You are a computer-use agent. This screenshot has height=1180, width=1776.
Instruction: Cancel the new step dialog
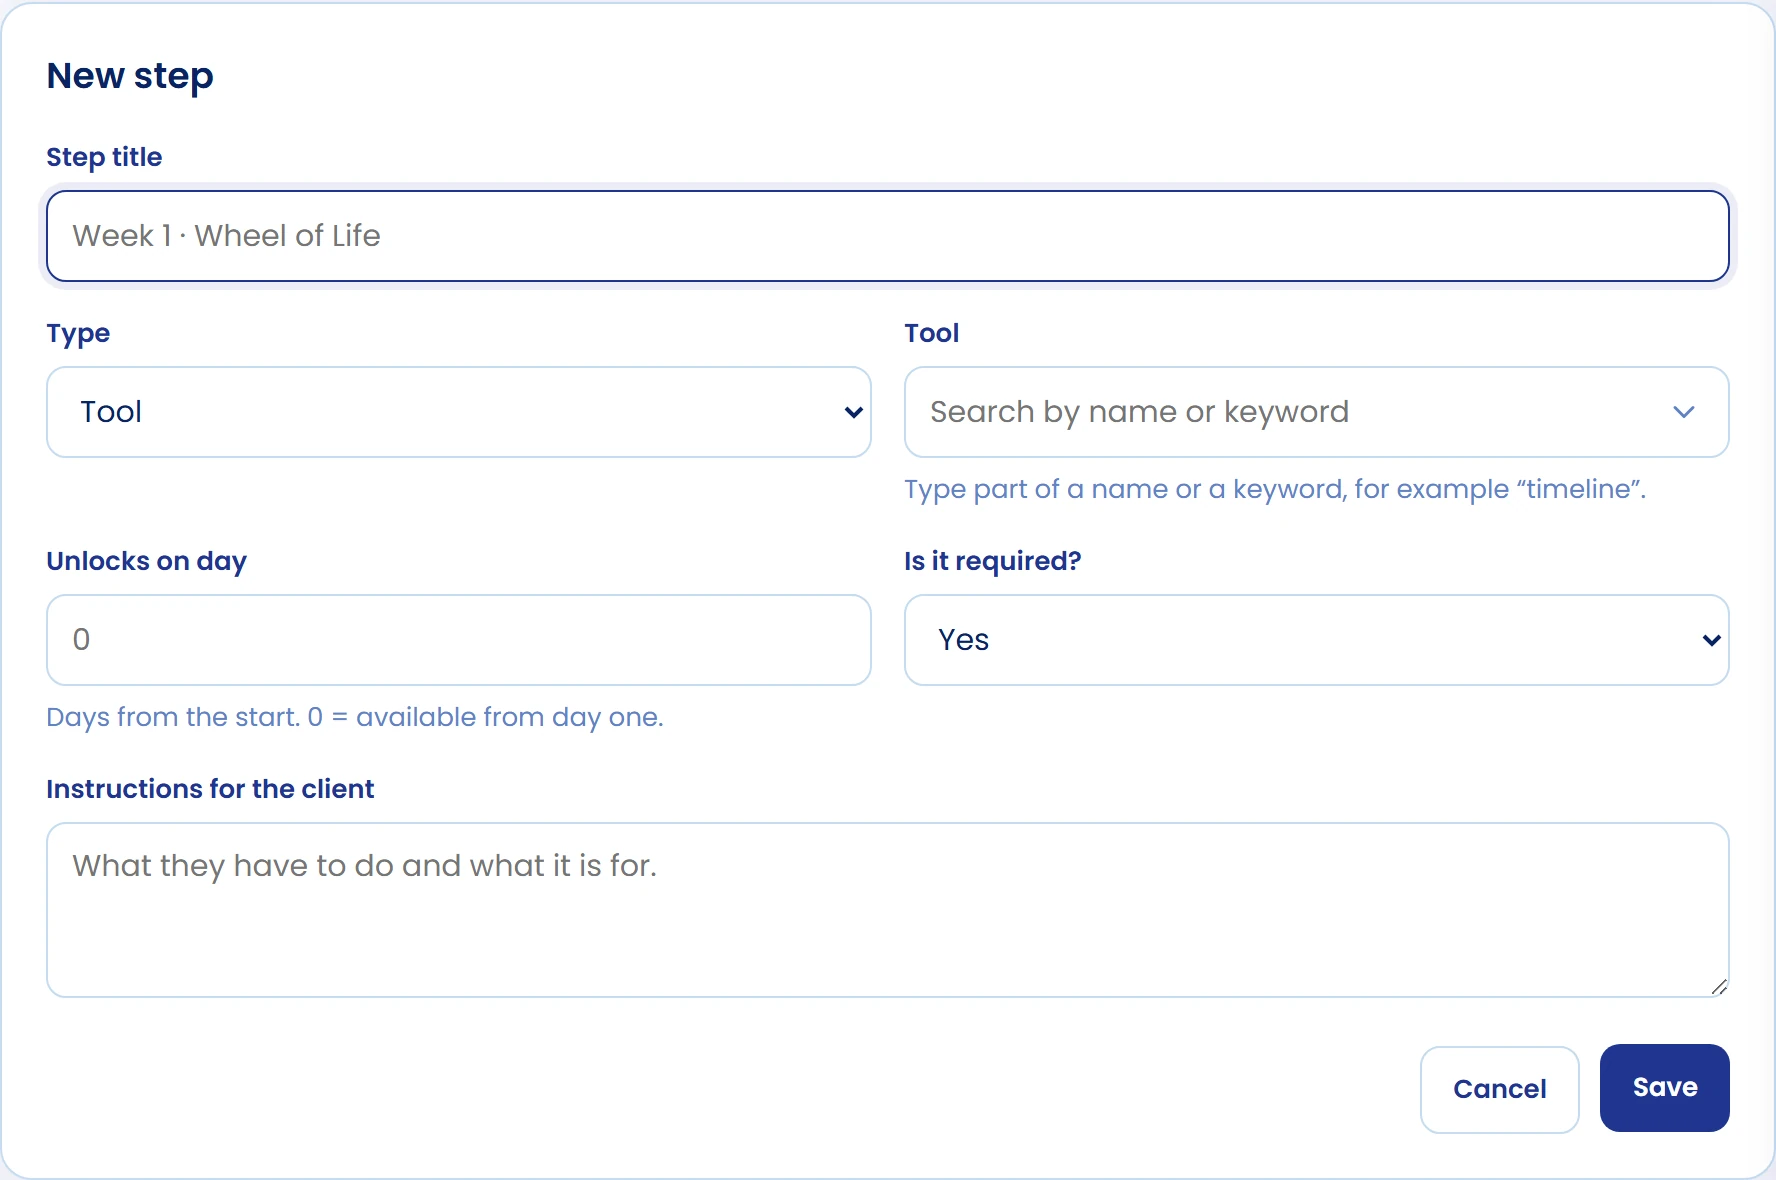click(x=1499, y=1089)
